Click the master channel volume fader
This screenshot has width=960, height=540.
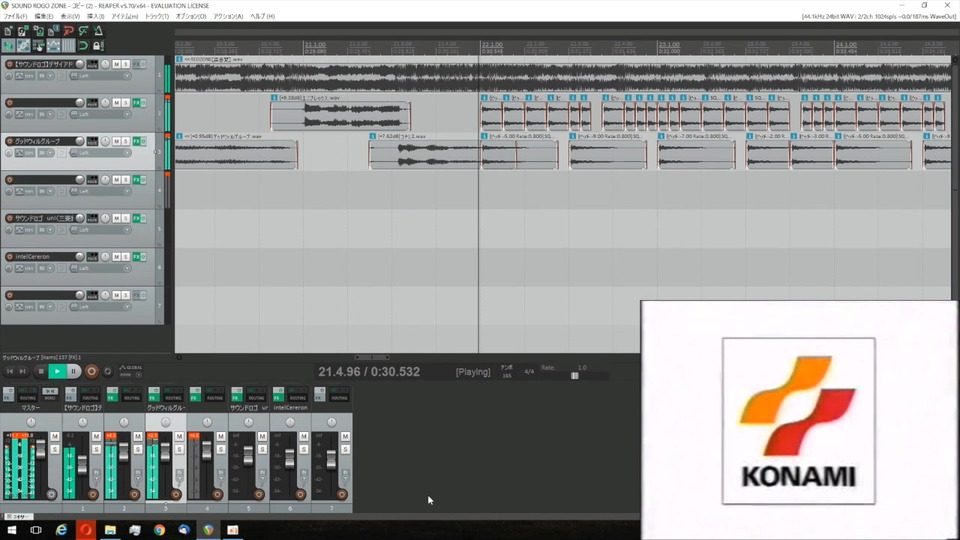[41, 449]
